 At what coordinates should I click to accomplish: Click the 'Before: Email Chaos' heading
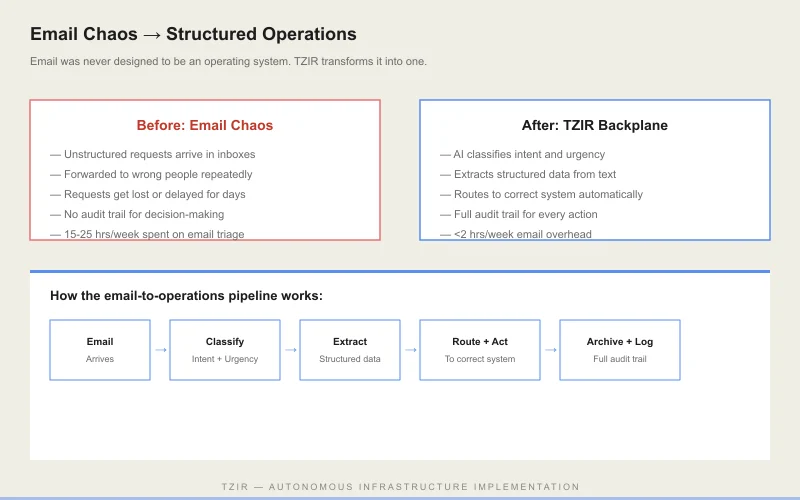[x=205, y=126]
